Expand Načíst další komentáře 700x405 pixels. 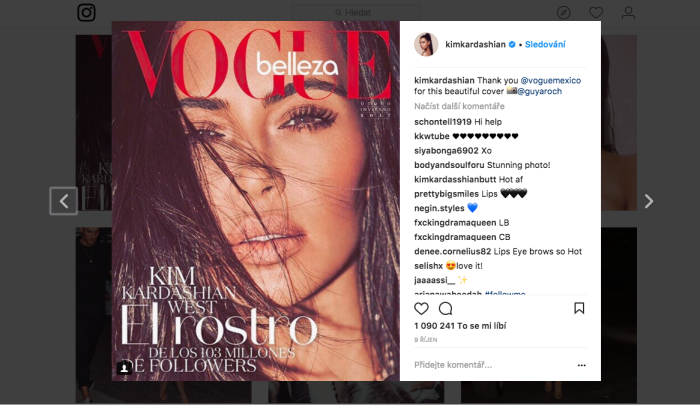coord(459,106)
